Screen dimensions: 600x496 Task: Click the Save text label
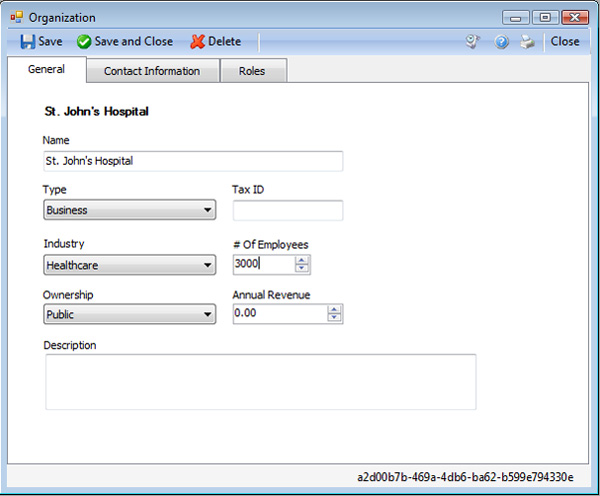tap(50, 41)
